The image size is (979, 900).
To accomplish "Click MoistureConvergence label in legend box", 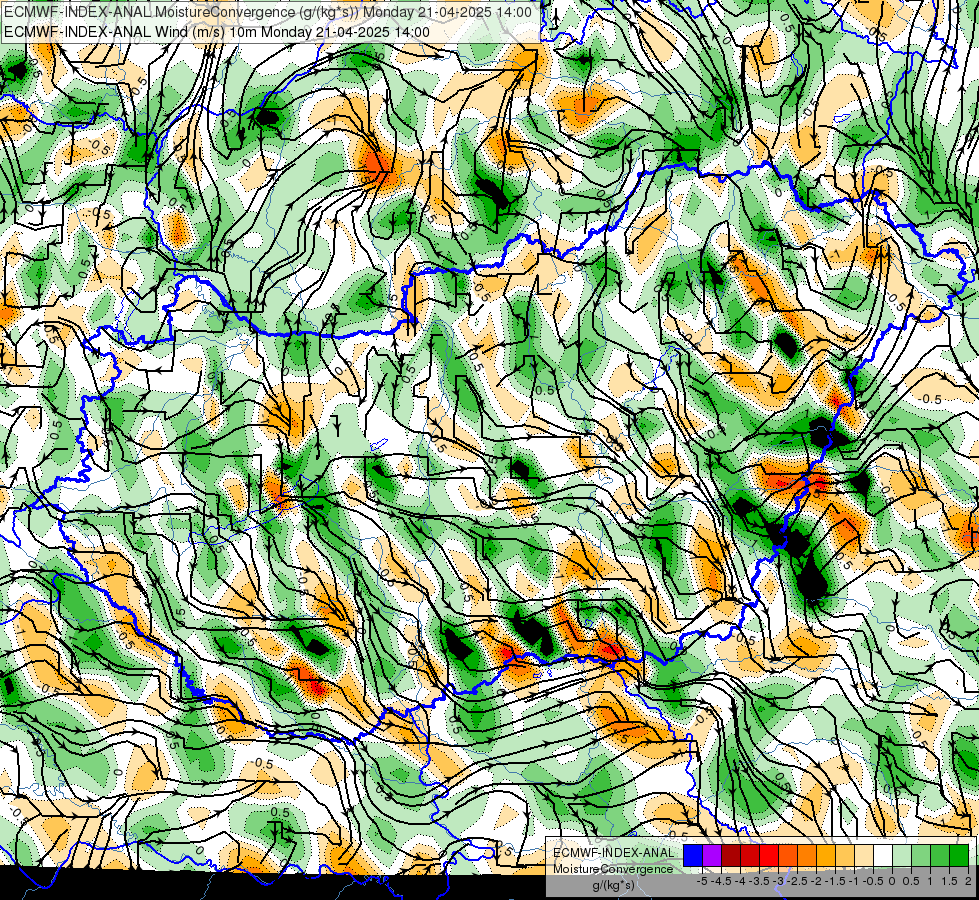I will click(x=613, y=869).
